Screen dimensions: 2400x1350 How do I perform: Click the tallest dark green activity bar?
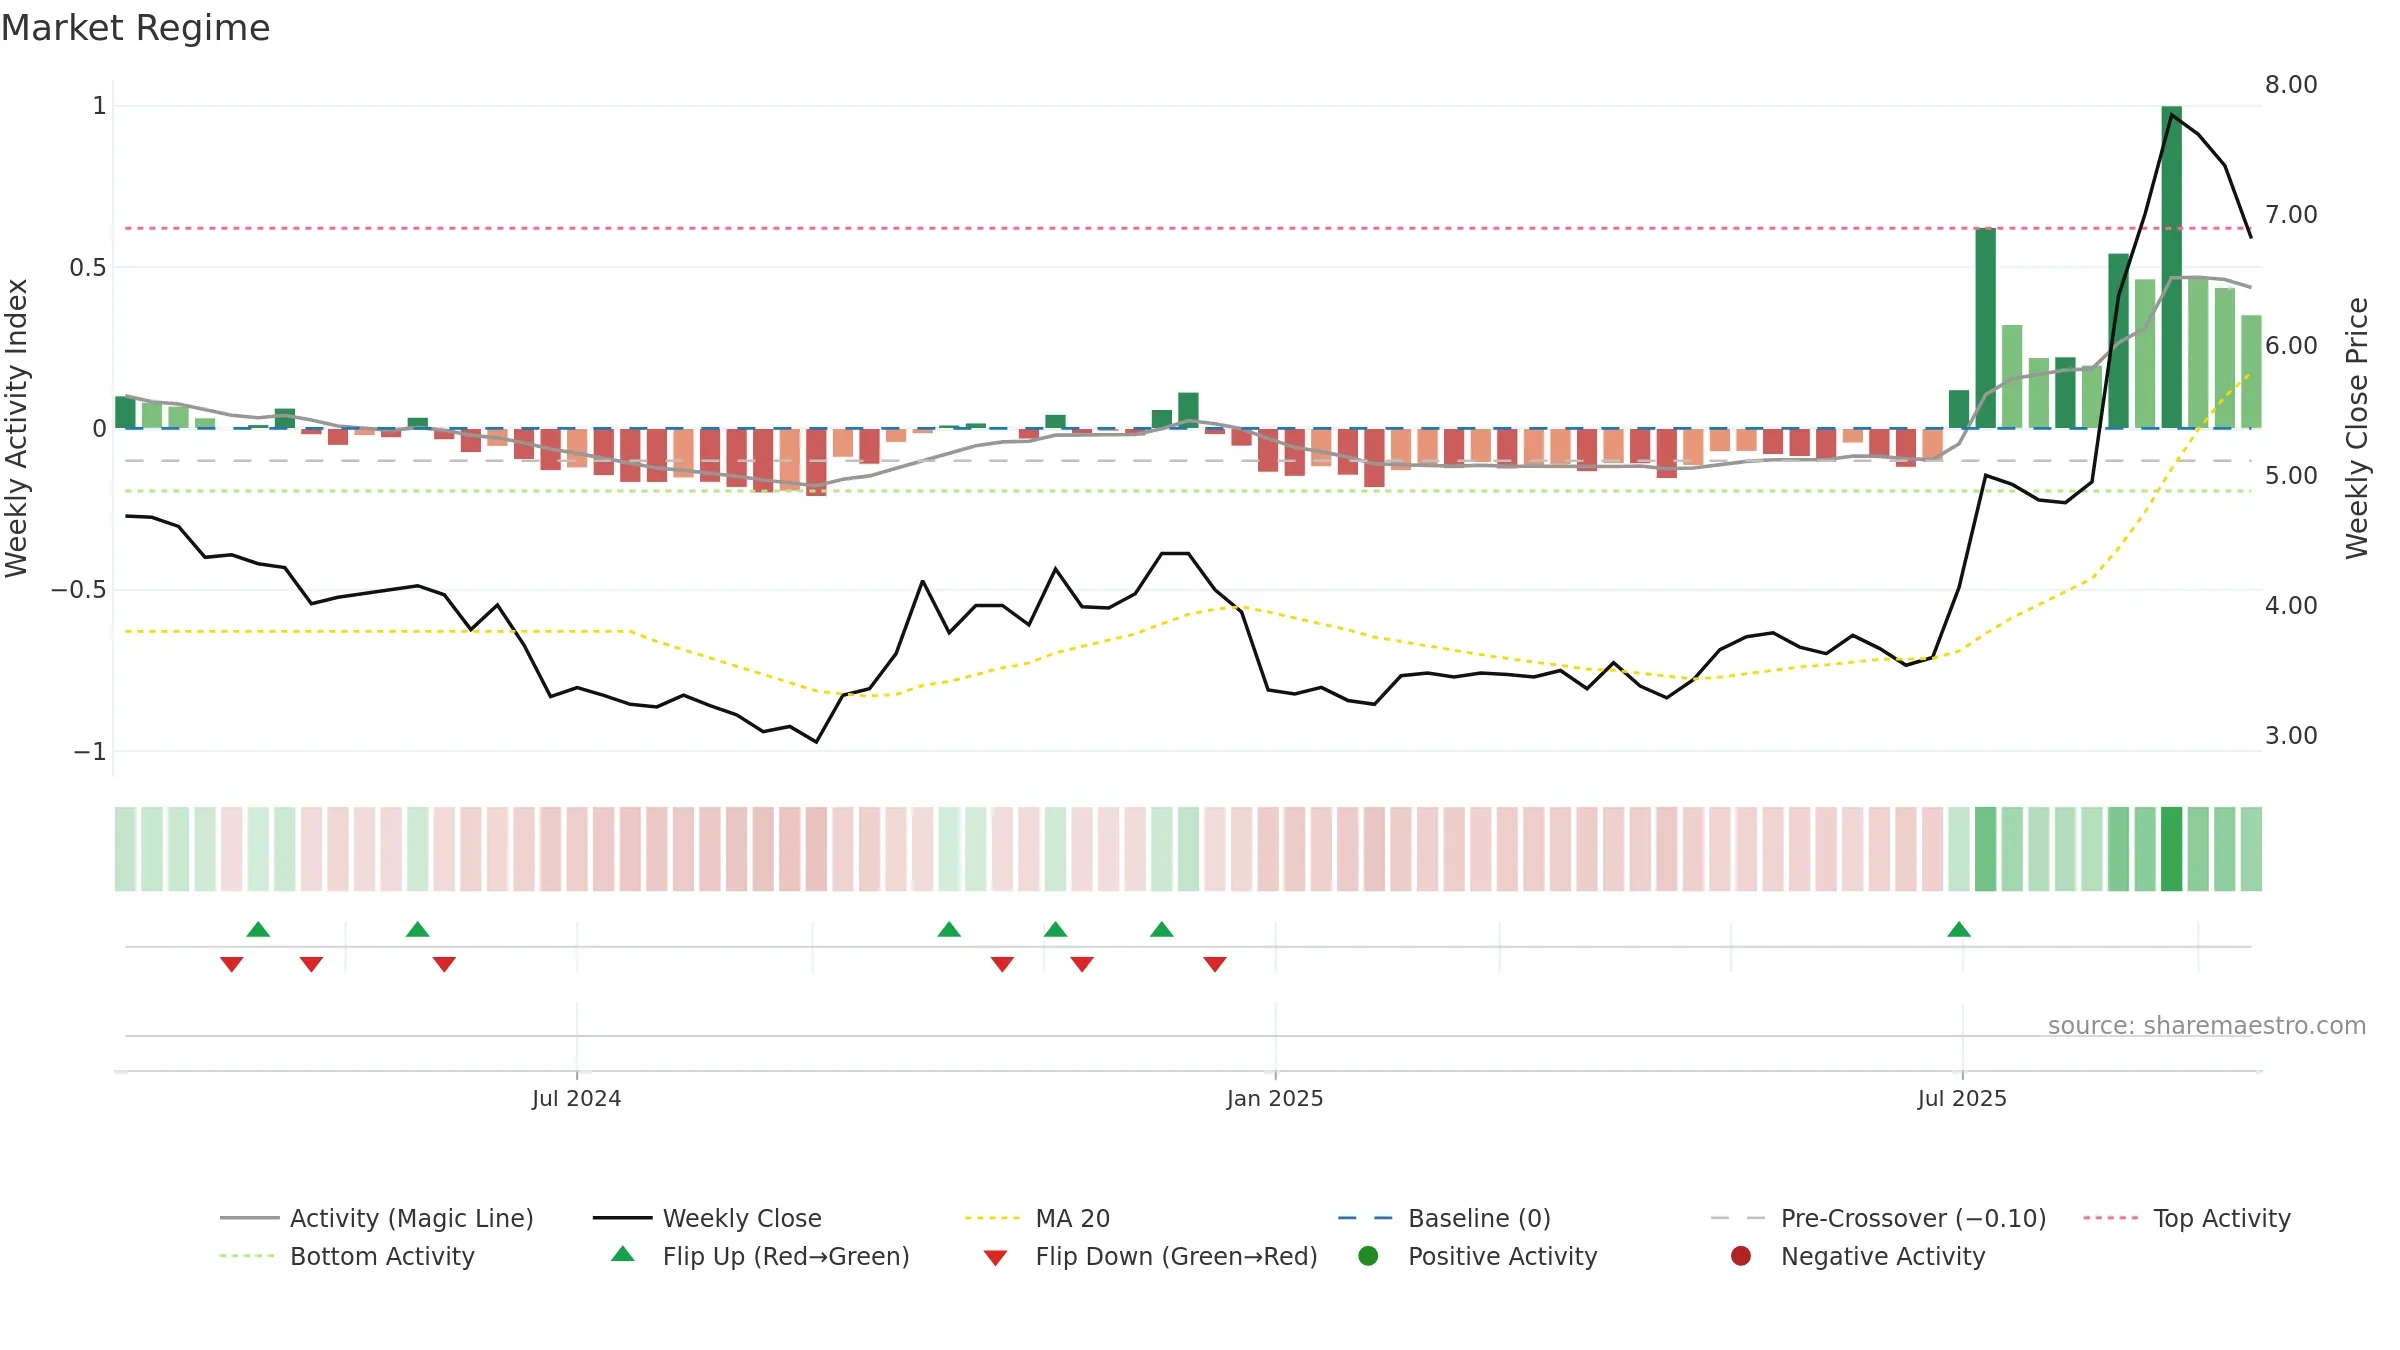tap(2171, 267)
